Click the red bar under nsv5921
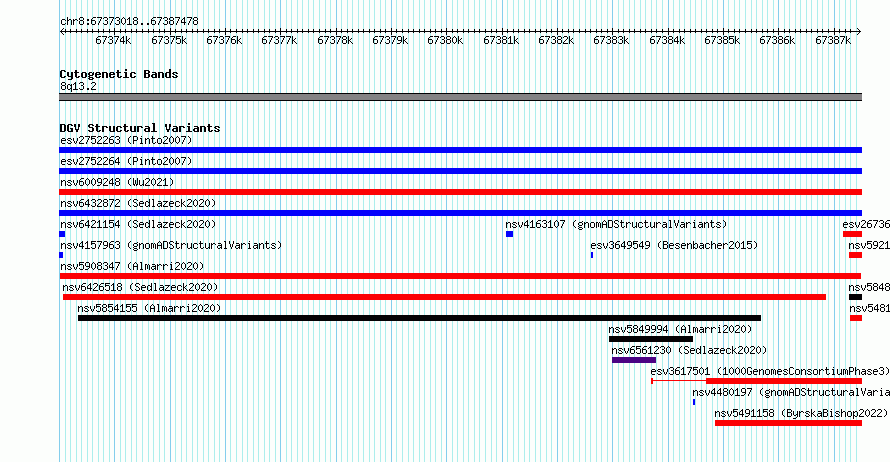890x462 pixels. [x=855, y=255]
